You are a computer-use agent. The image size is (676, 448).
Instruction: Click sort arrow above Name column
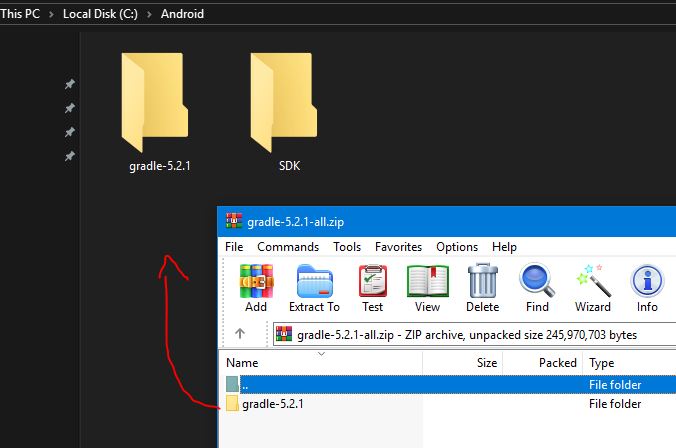[321, 354]
